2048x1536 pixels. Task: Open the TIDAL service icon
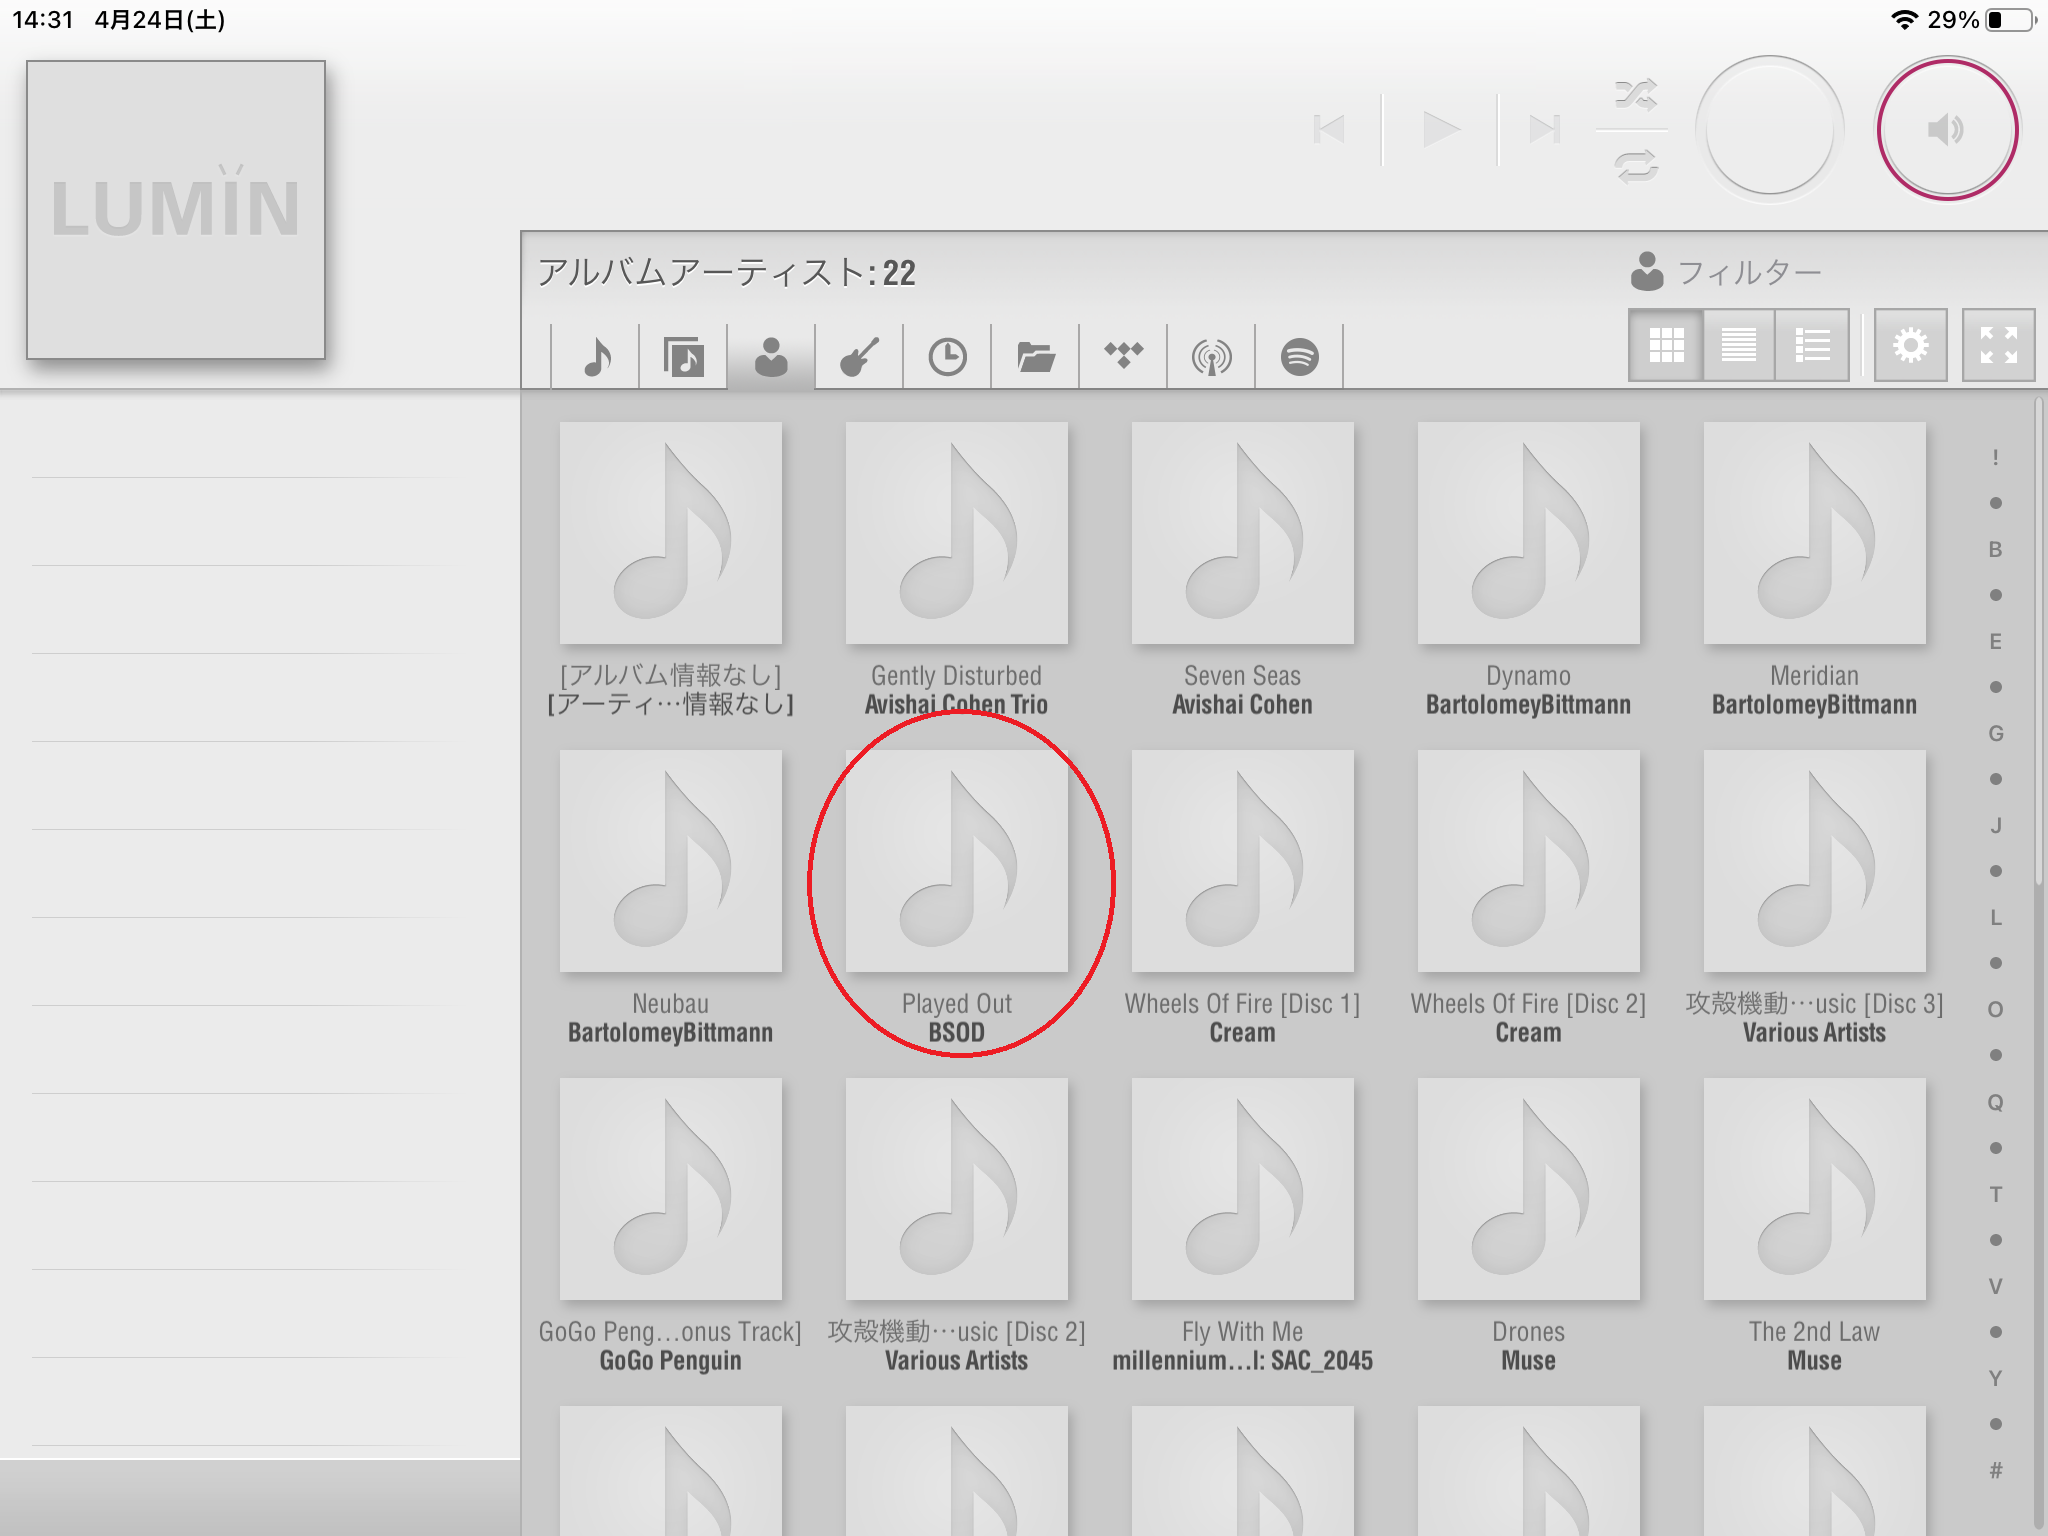coord(1123,357)
